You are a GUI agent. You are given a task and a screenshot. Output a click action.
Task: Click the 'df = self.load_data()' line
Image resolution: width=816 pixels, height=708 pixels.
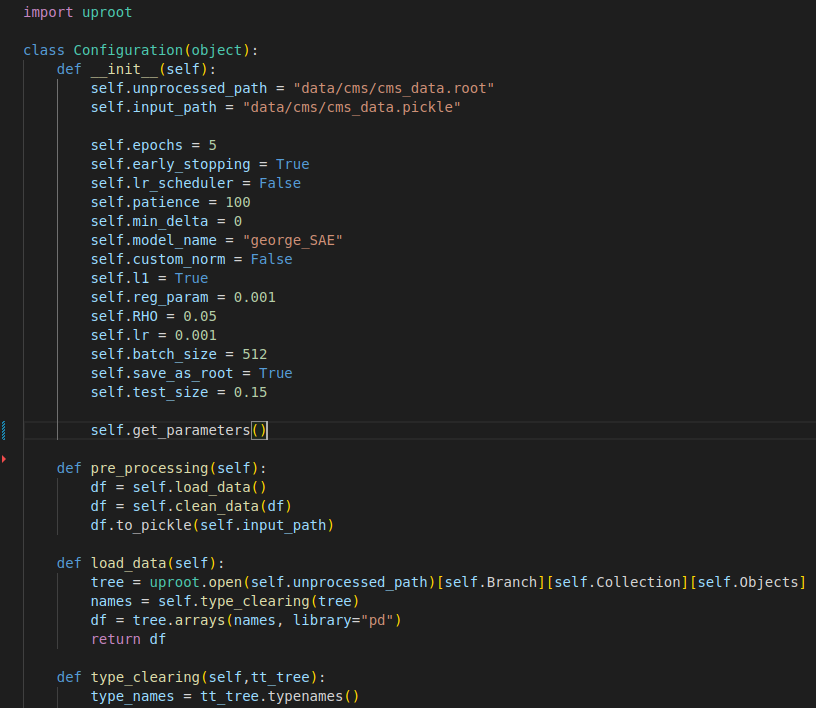(x=178, y=487)
